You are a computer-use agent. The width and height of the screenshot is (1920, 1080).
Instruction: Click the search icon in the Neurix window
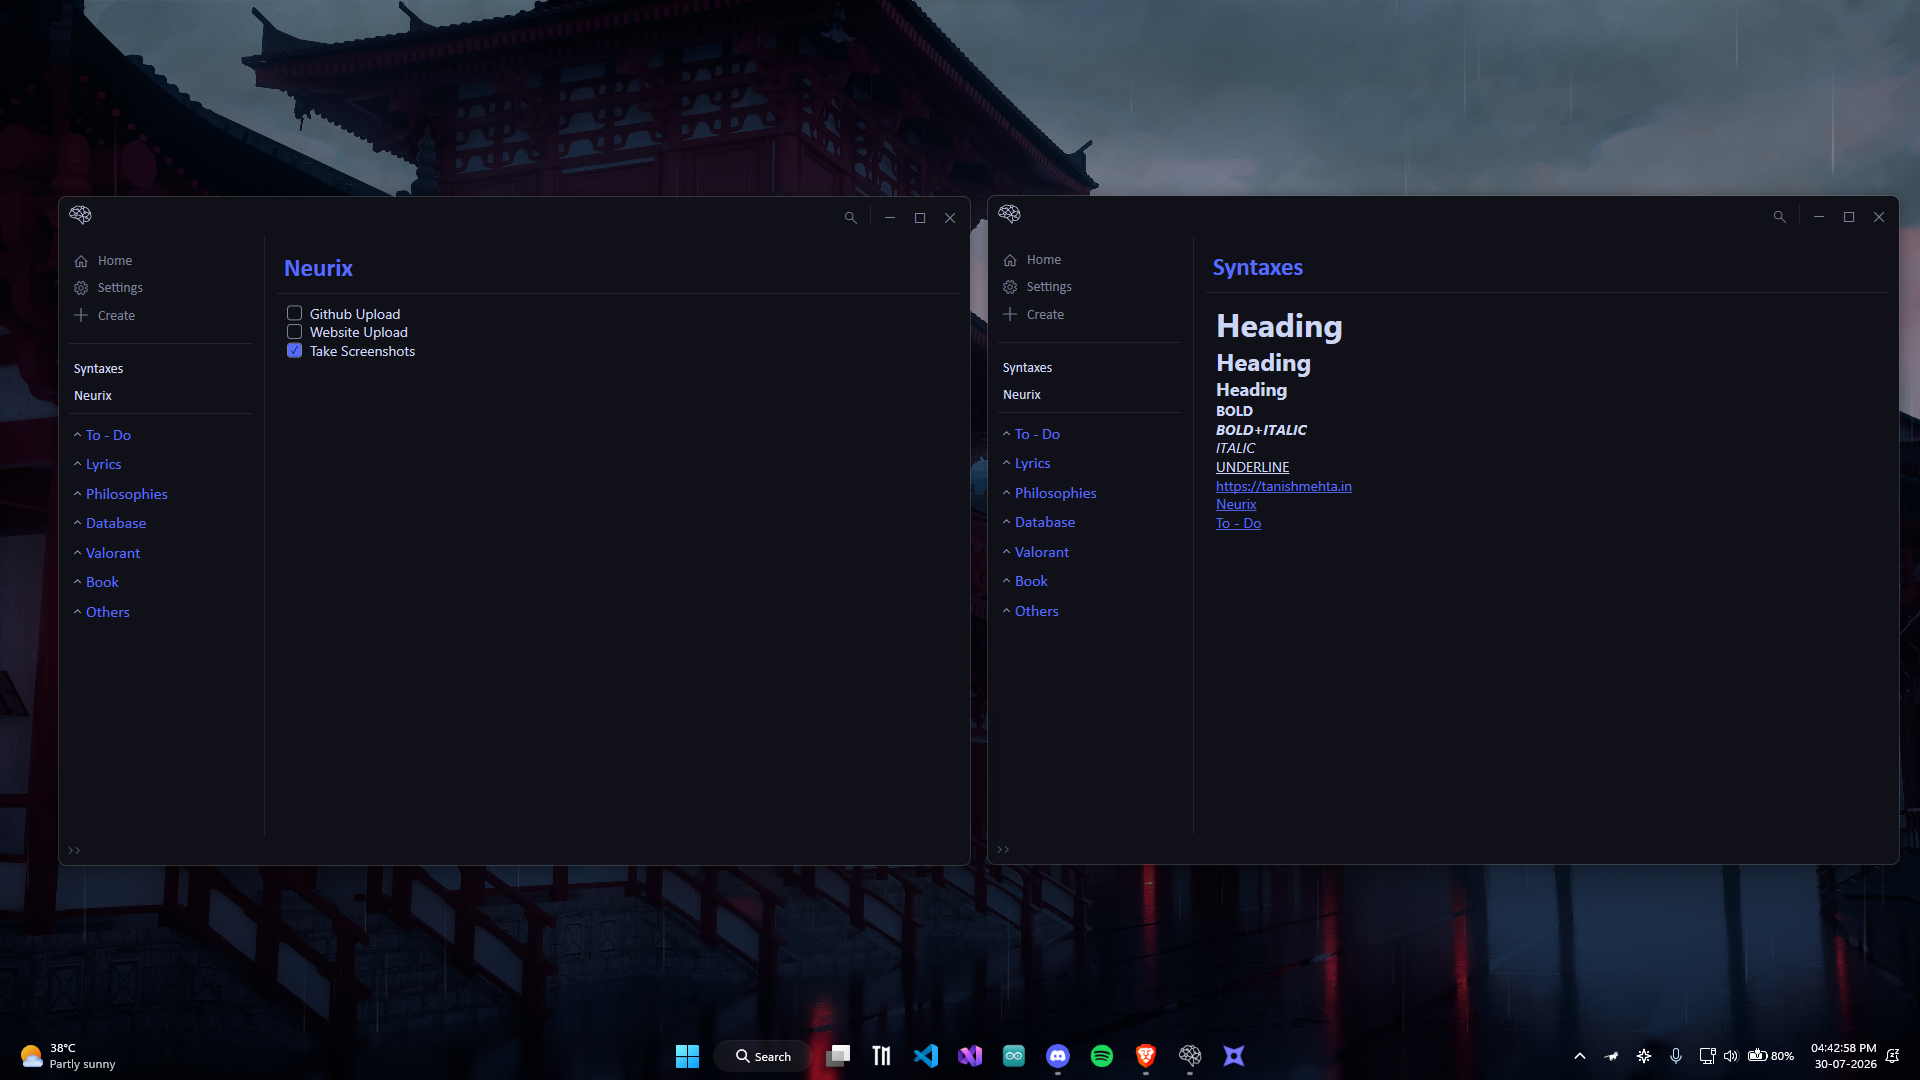[851, 218]
